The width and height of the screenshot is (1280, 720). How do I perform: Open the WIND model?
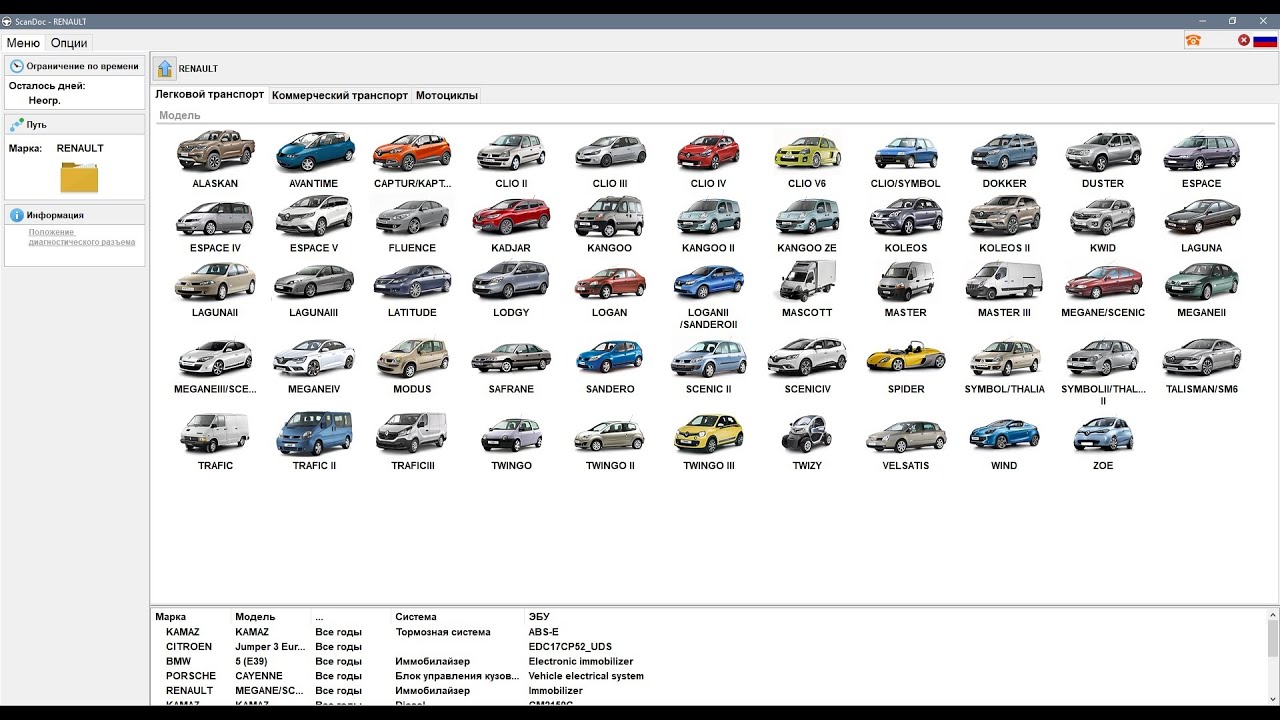(1004, 433)
